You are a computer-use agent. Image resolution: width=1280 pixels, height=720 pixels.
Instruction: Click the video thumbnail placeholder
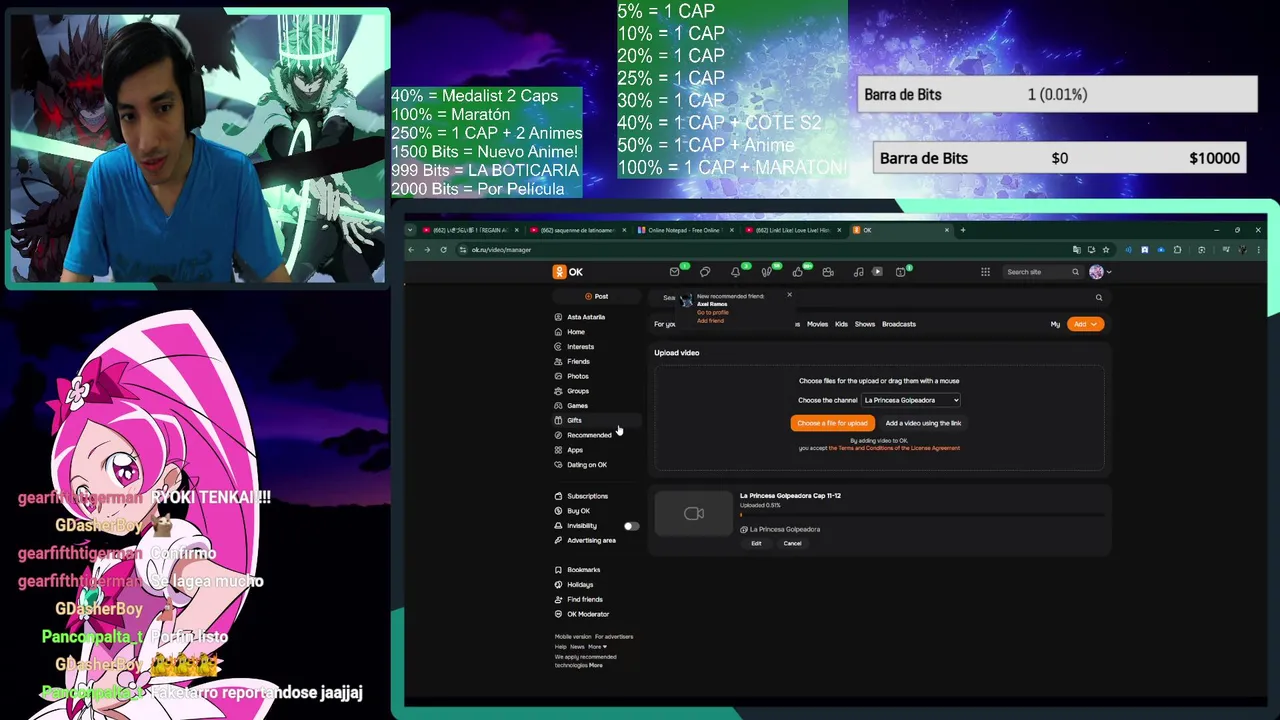click(694, 514)
